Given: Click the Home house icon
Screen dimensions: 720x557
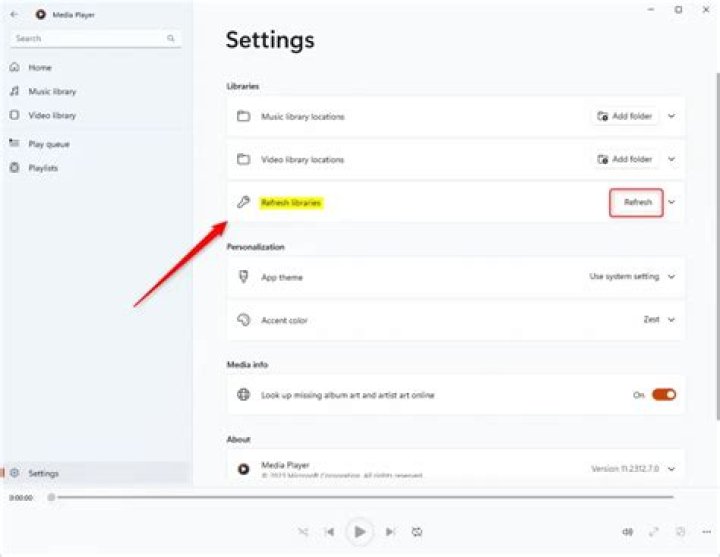Looking at the screenshot, I should click(15, 67).
